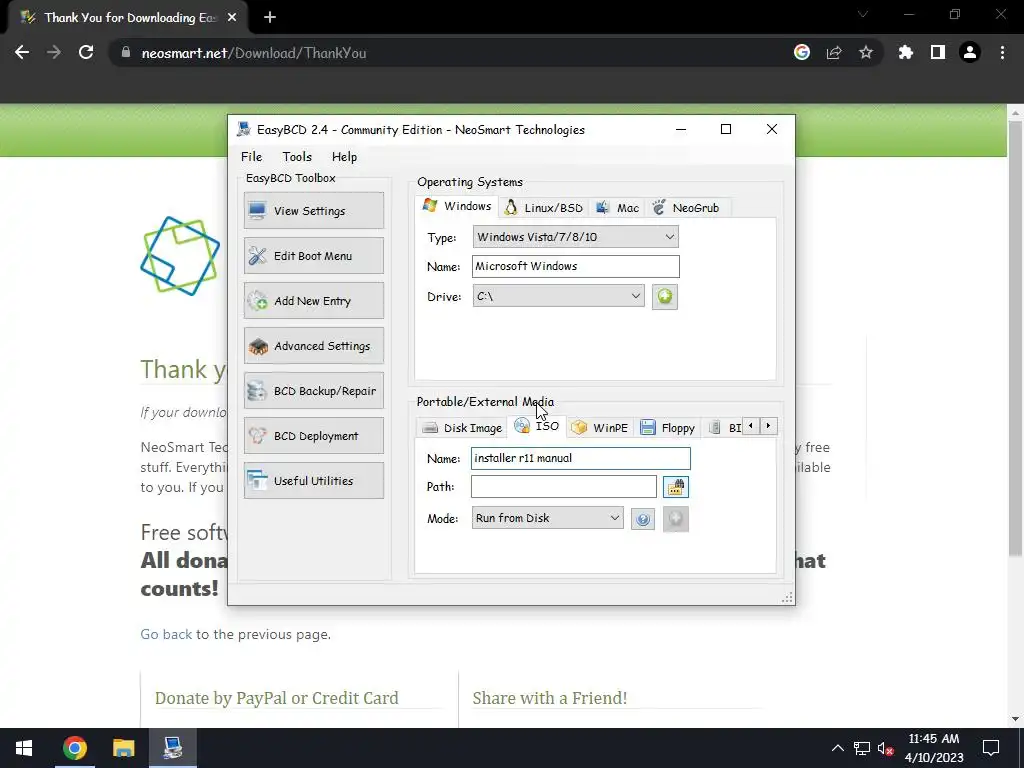Open Edit Boot Menu
The image size is (1024, 768).
(x=313, y=255)
